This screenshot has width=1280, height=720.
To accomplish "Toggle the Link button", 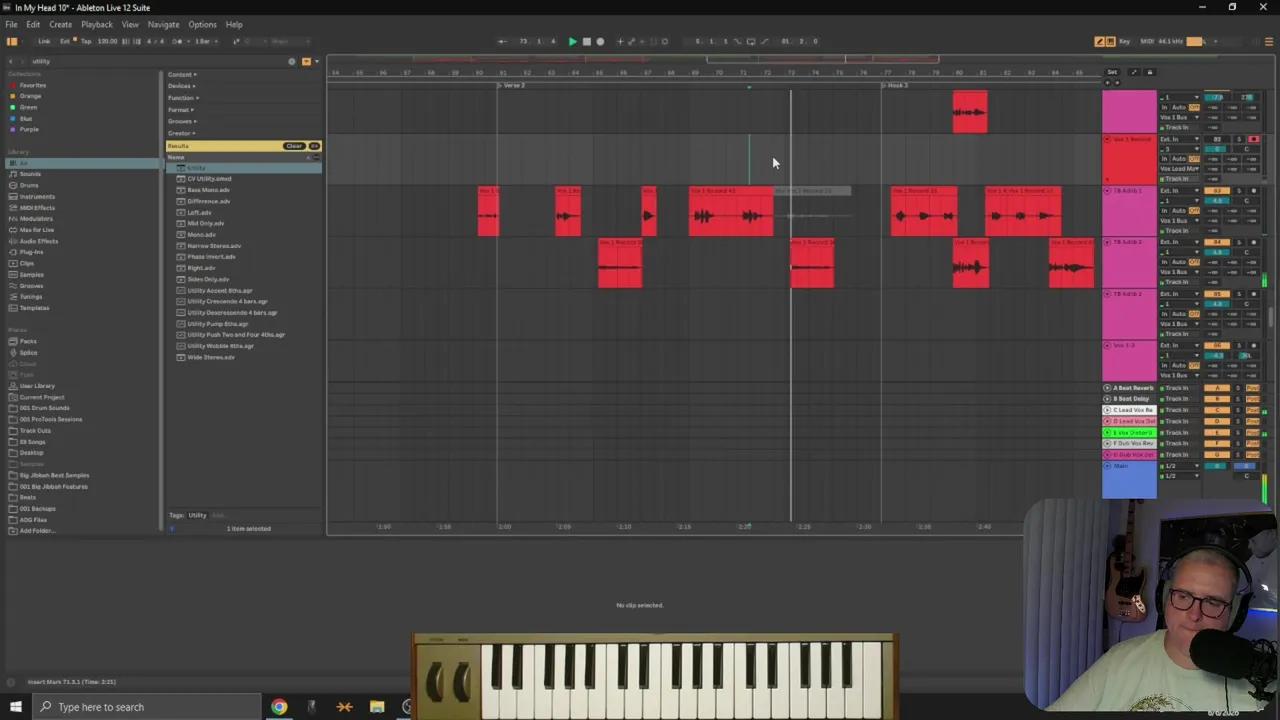I will [44, 41].
